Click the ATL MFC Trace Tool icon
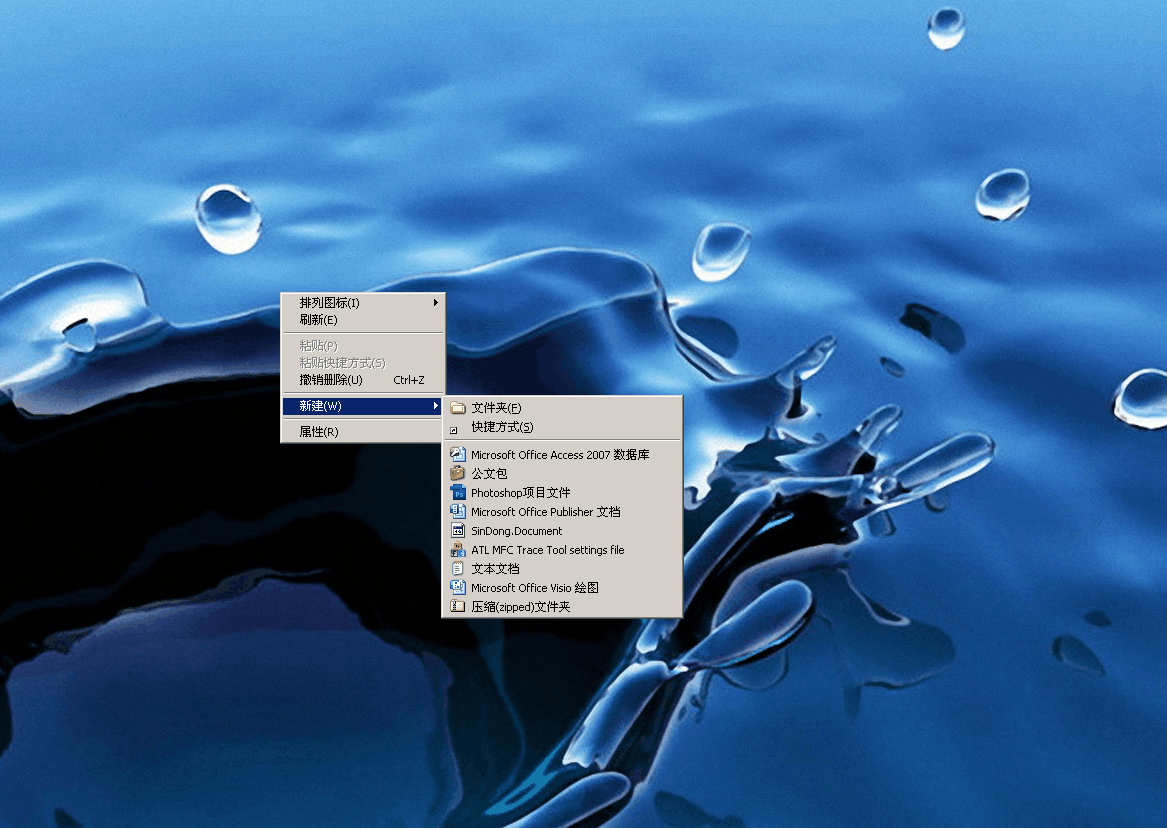 458,550
